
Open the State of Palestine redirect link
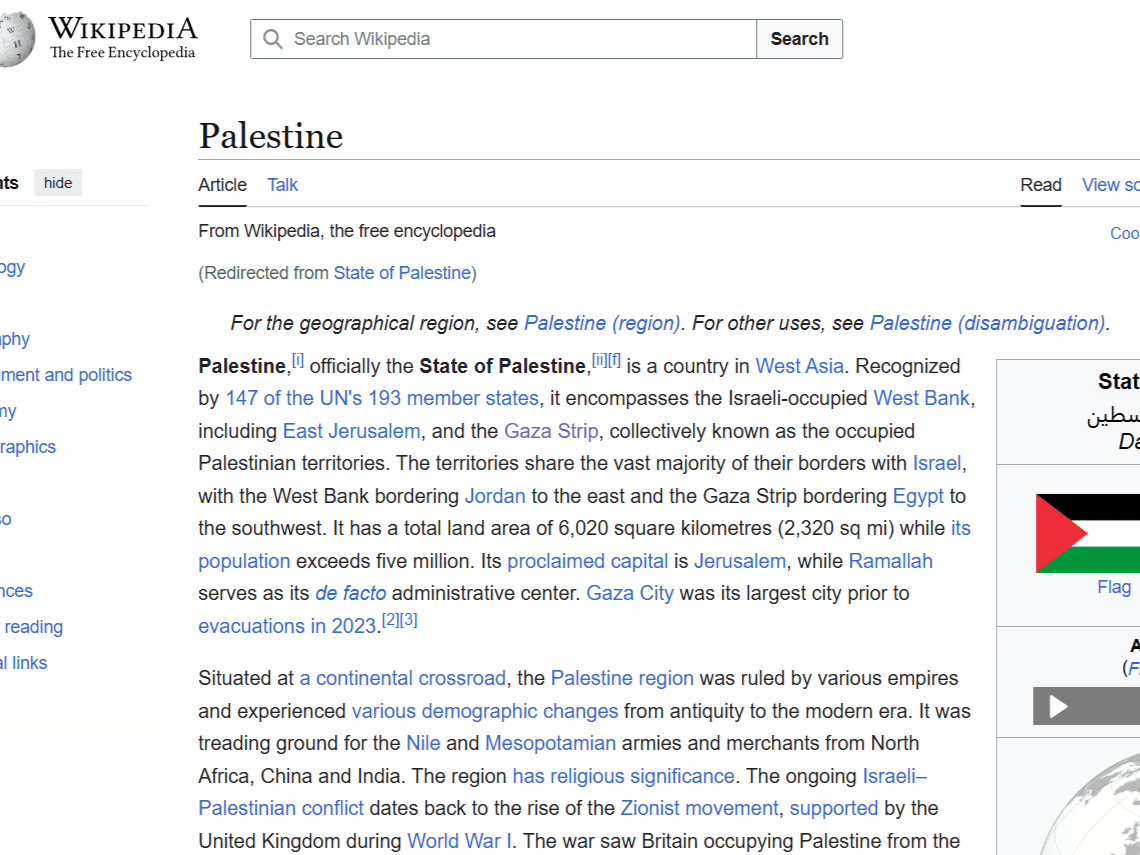pos(402,272)
